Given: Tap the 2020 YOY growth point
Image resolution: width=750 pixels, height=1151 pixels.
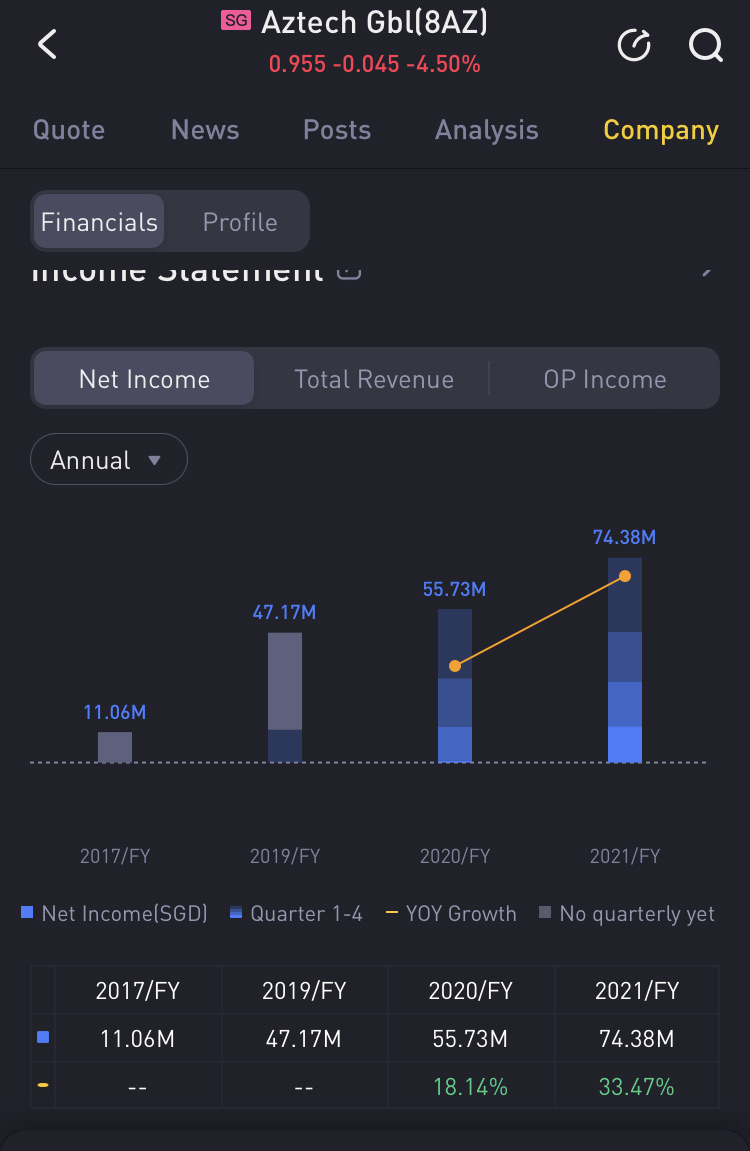Looking at the screenshot, I should [x=455, y=666].
